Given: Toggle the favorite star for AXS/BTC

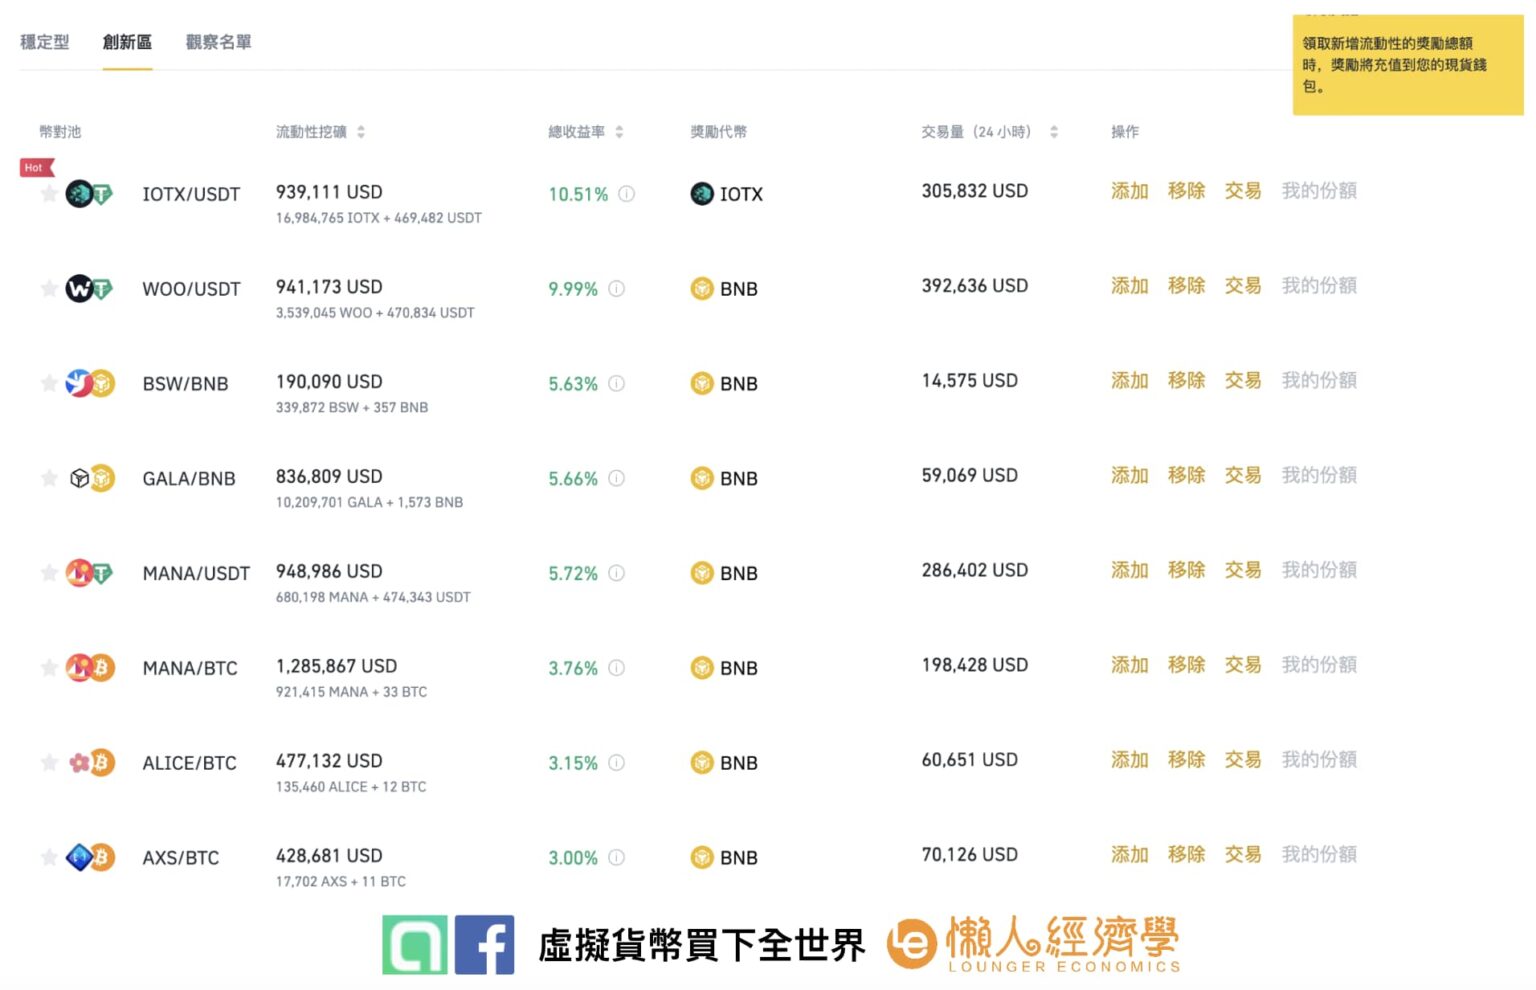Looking at the screenshot, I should 49,857.
